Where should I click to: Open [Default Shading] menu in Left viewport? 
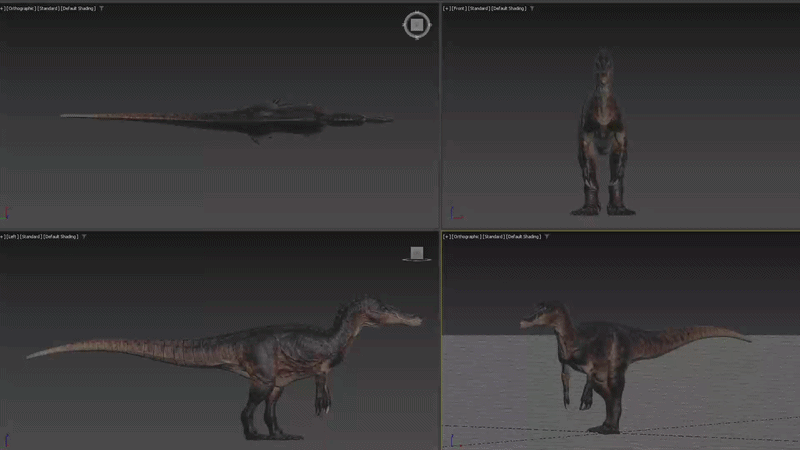[62, 237]
